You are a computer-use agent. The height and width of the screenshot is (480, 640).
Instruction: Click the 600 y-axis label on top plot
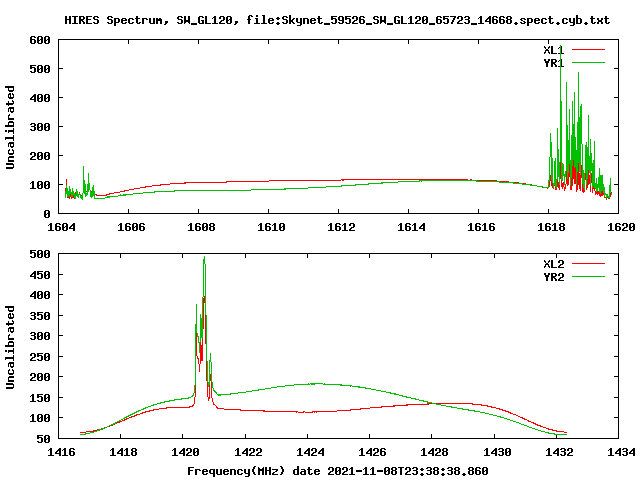coord(40,40)
